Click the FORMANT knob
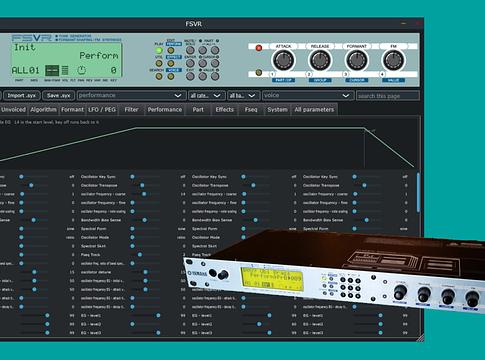 point(357,61)
